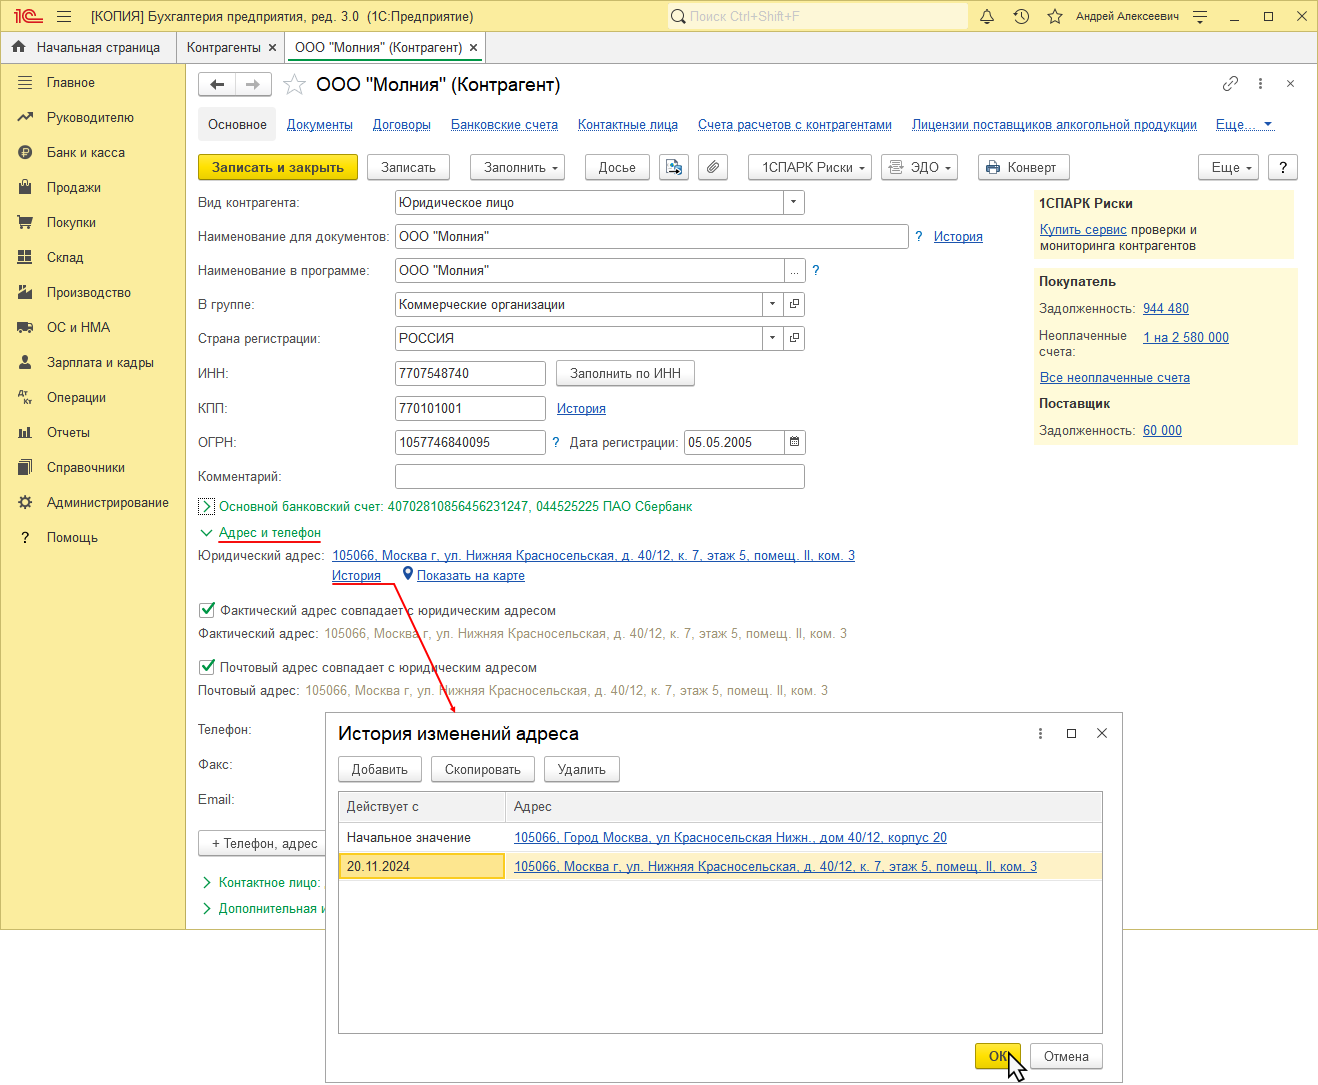Open the notifications bell icon
Image resolution: width=1318 pixels, height=1085 pixels.
[x=987, y=16]
